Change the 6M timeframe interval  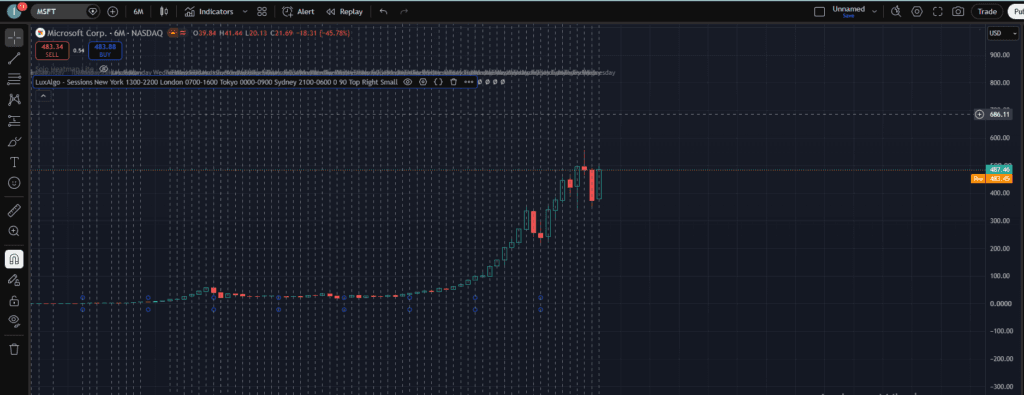coord(138,11)
